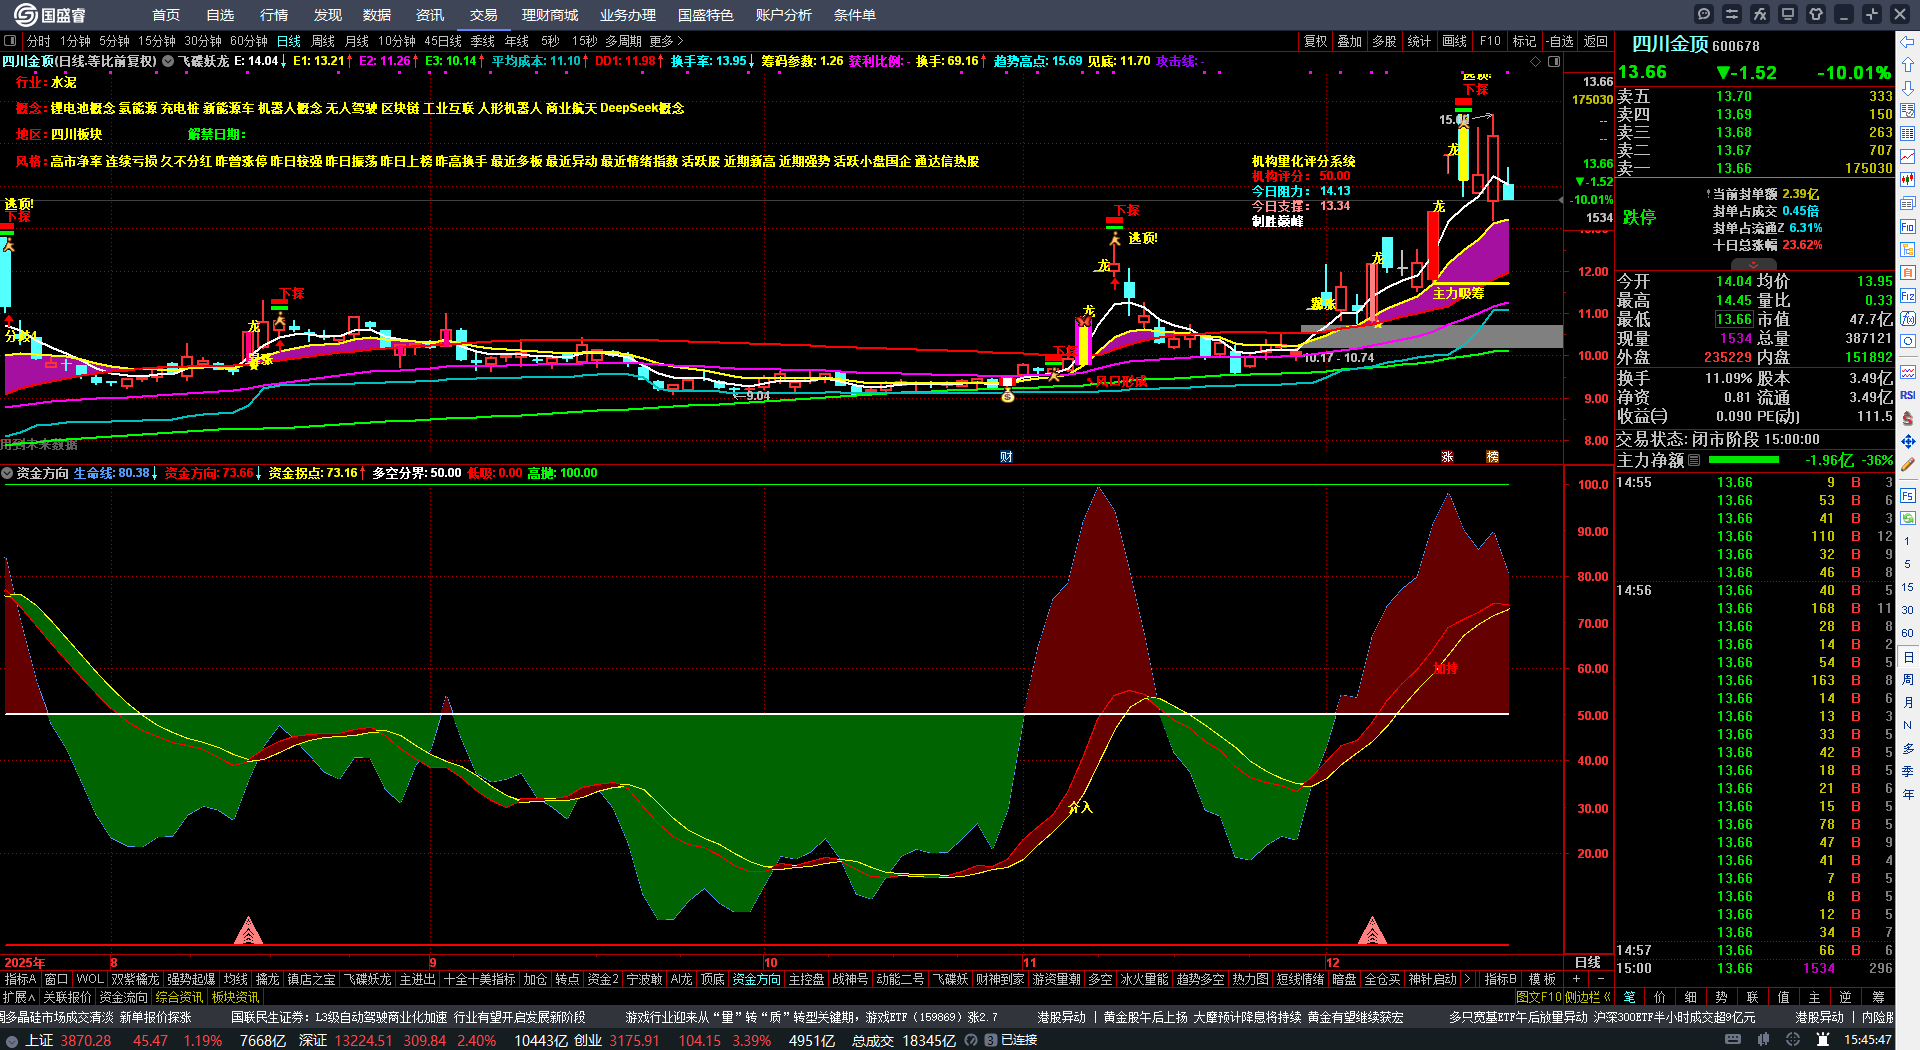Click the minus zoom button beside 模板
The image size is (1920, 1050).
1600,979
